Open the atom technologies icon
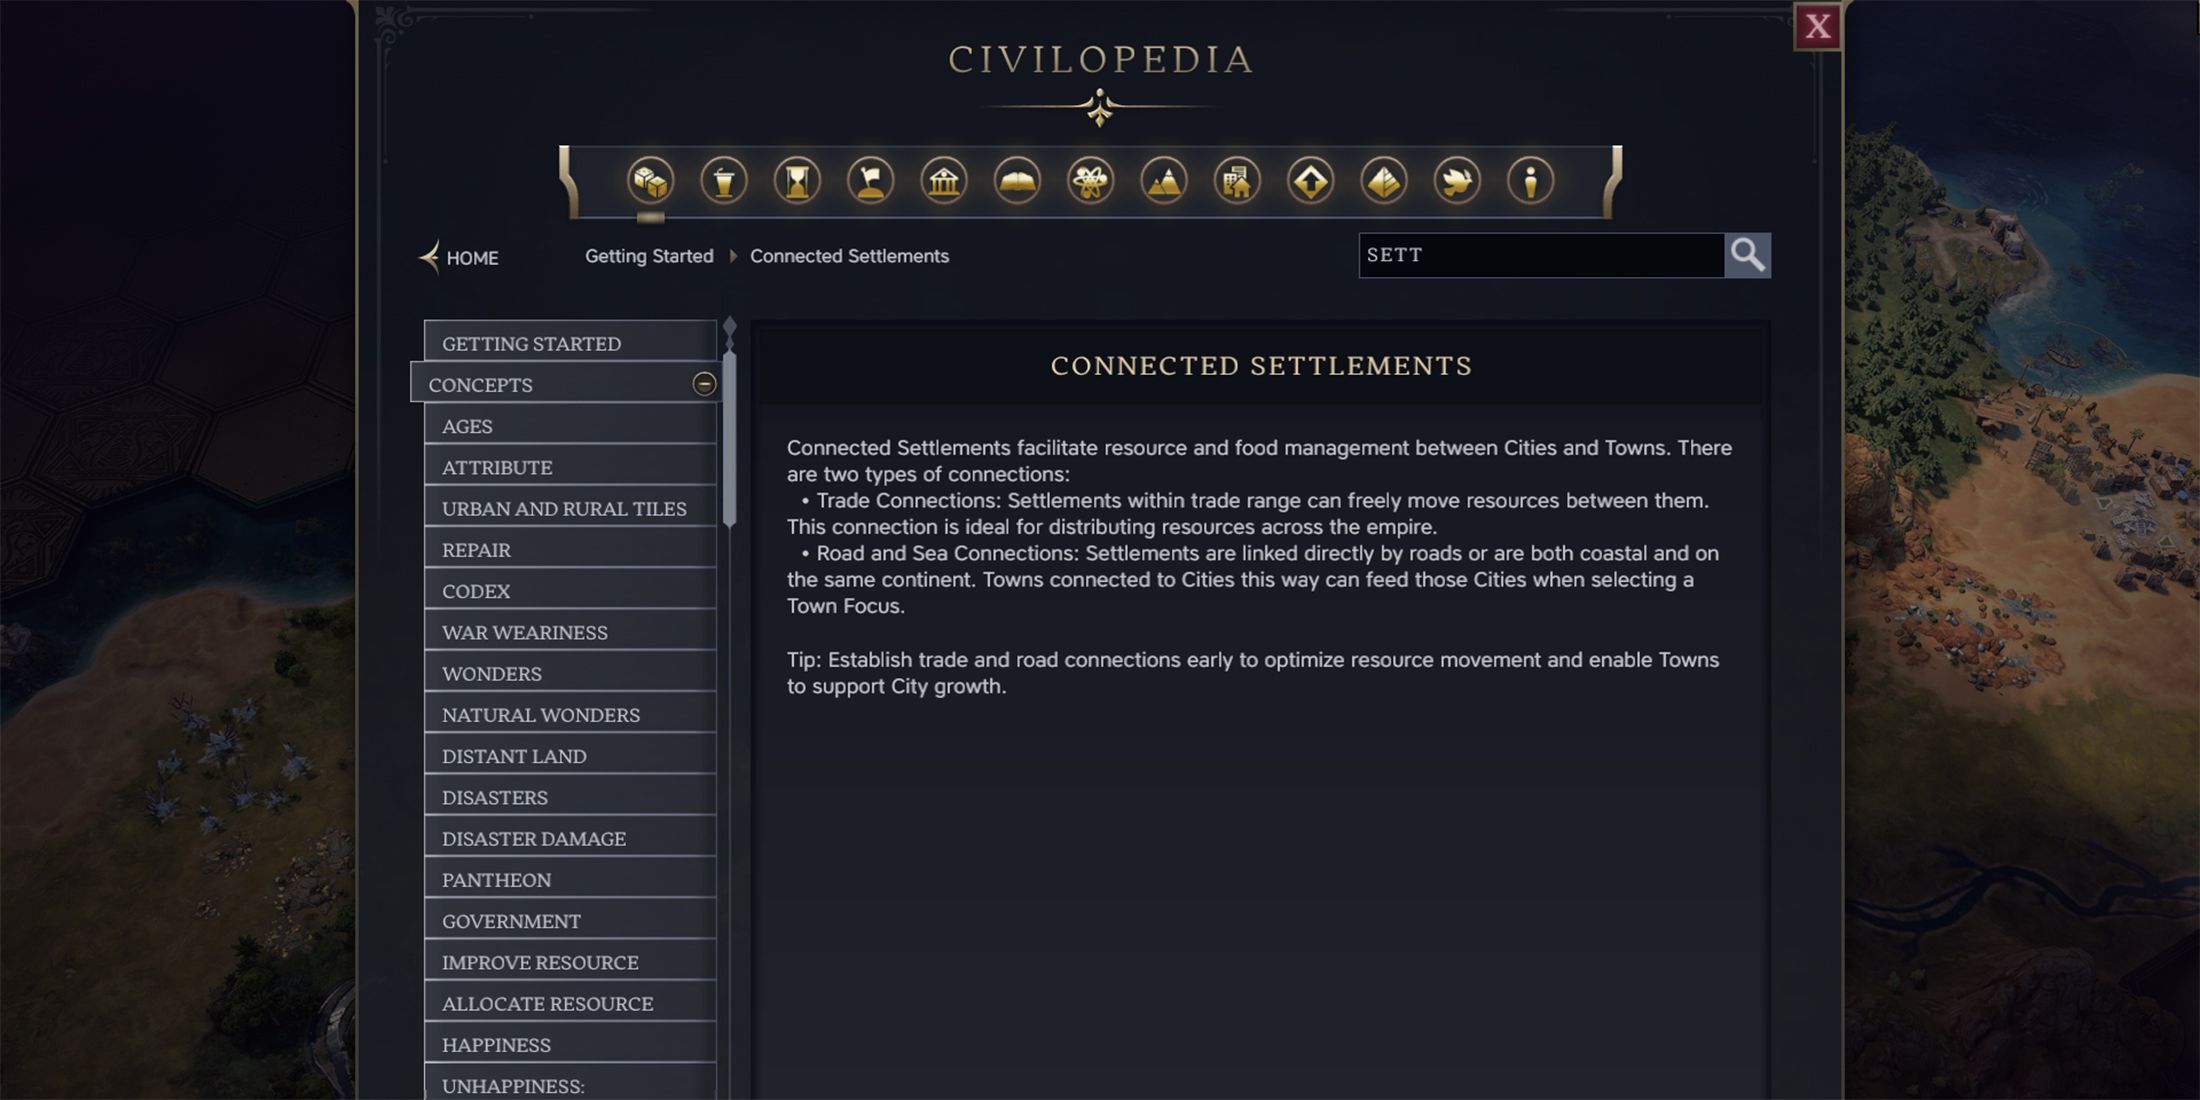This screenshot has height=1100, width=2200. click(x=1090, y=181)
